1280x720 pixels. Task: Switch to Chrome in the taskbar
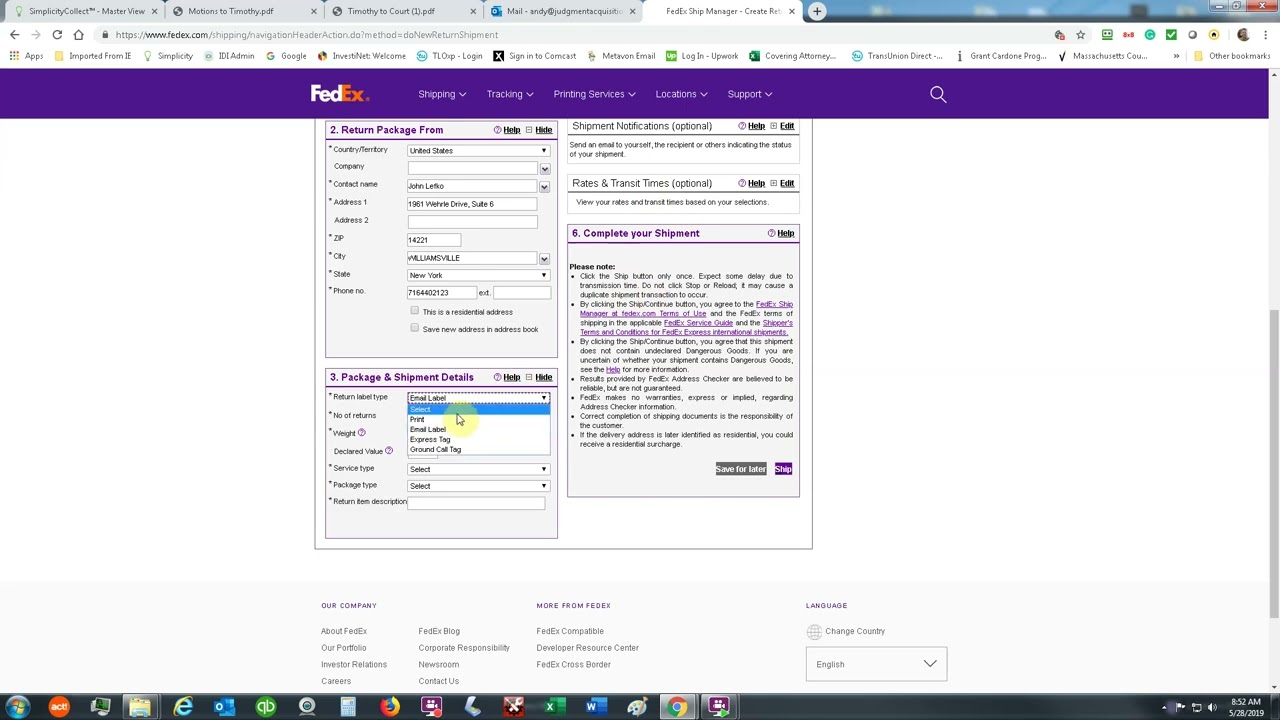pyautogui.click(x=677, y=707)
